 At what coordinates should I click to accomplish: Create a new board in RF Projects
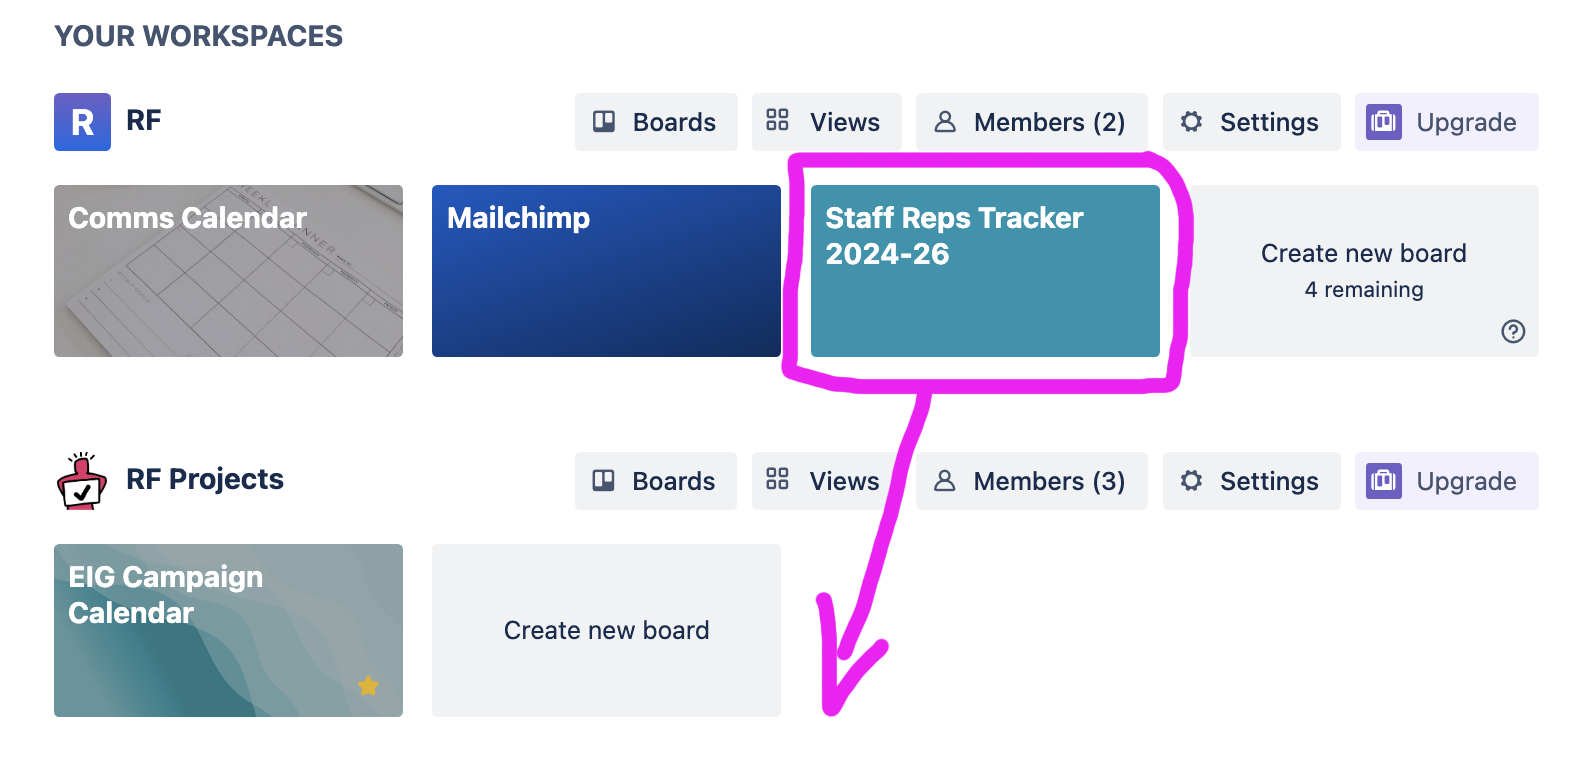click(x=606, y=630)
